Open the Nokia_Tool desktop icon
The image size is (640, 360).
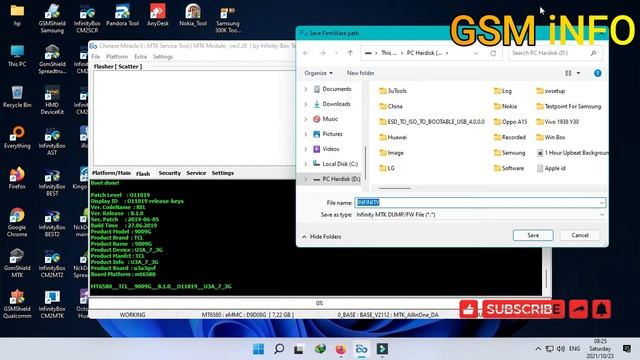(193, 16)
